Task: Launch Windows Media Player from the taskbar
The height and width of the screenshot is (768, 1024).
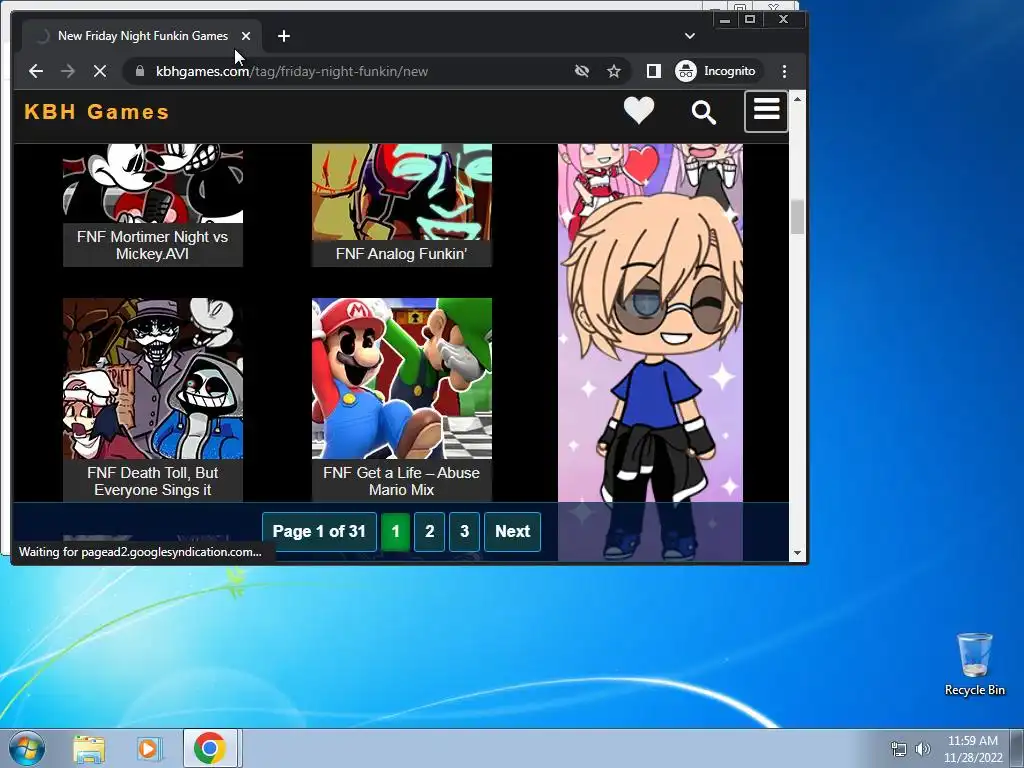Action: point(148,748)
